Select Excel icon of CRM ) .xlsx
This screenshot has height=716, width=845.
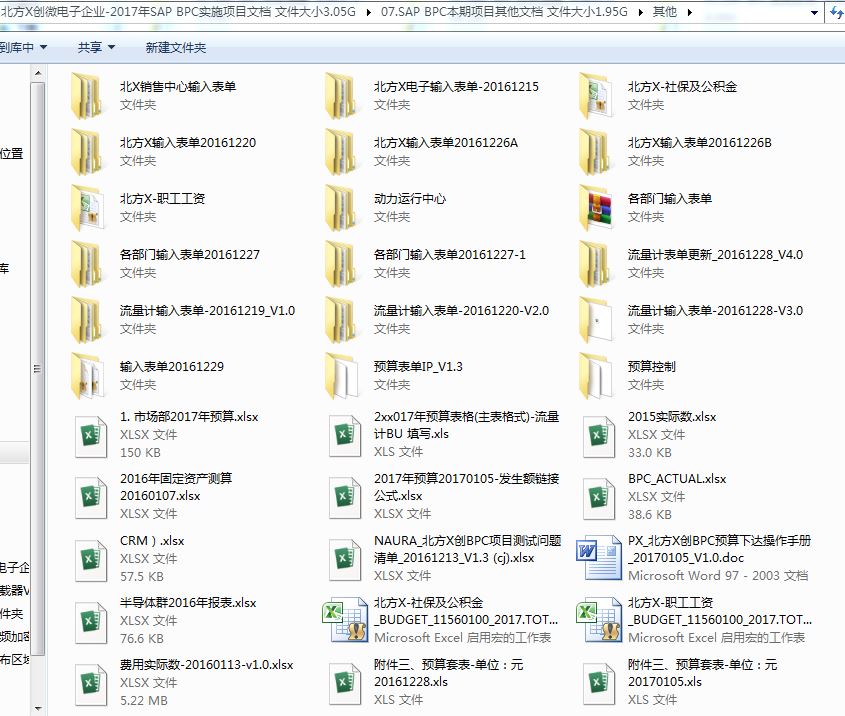90,560
